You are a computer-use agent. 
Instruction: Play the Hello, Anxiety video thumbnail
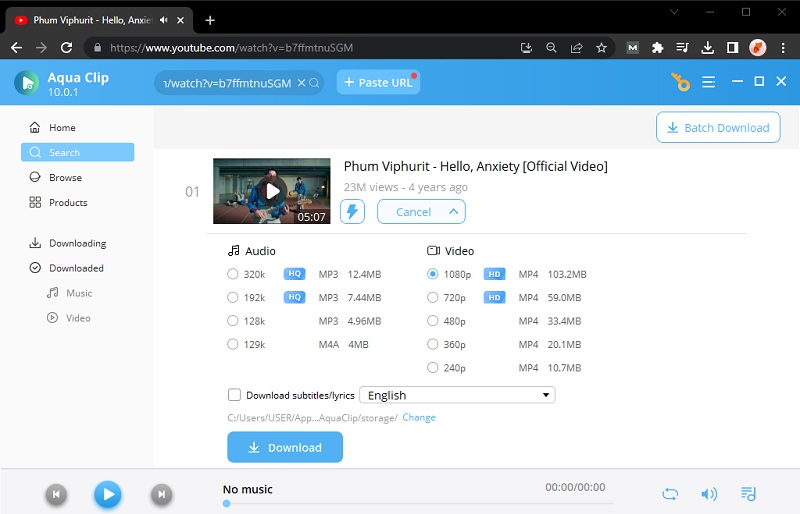(x=272, y=191)
